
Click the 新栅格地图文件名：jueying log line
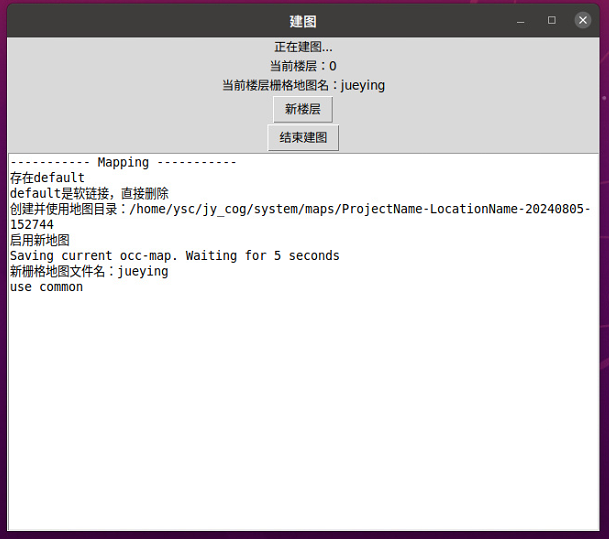click(89, 271)
